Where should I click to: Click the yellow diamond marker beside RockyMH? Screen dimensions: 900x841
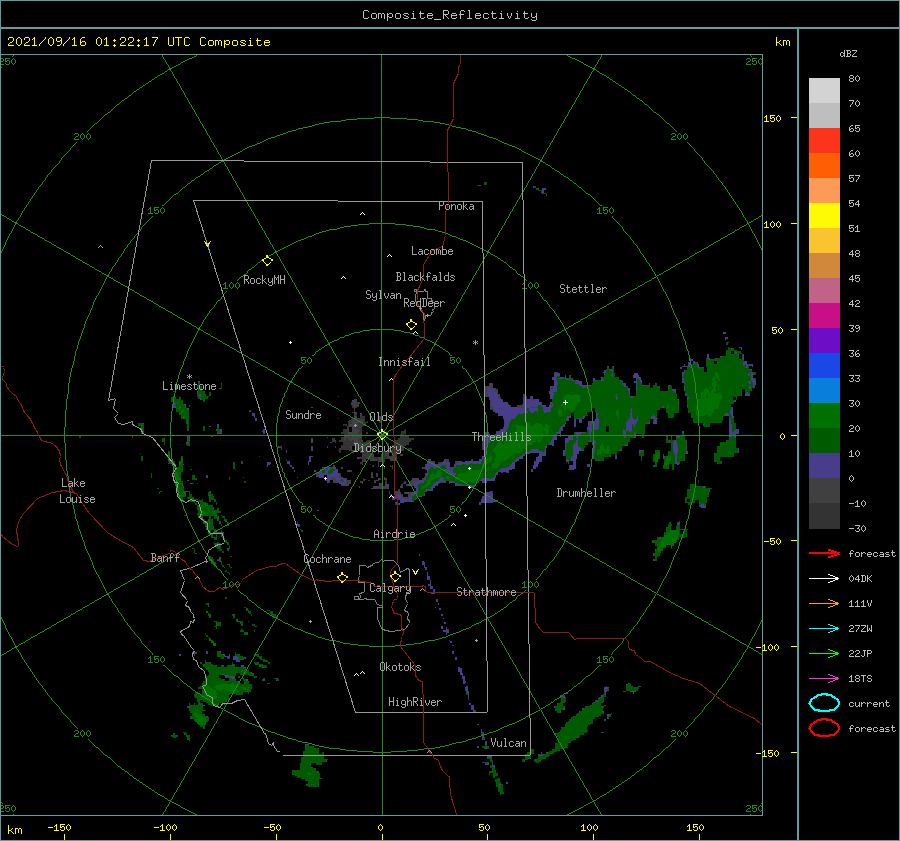267,261
